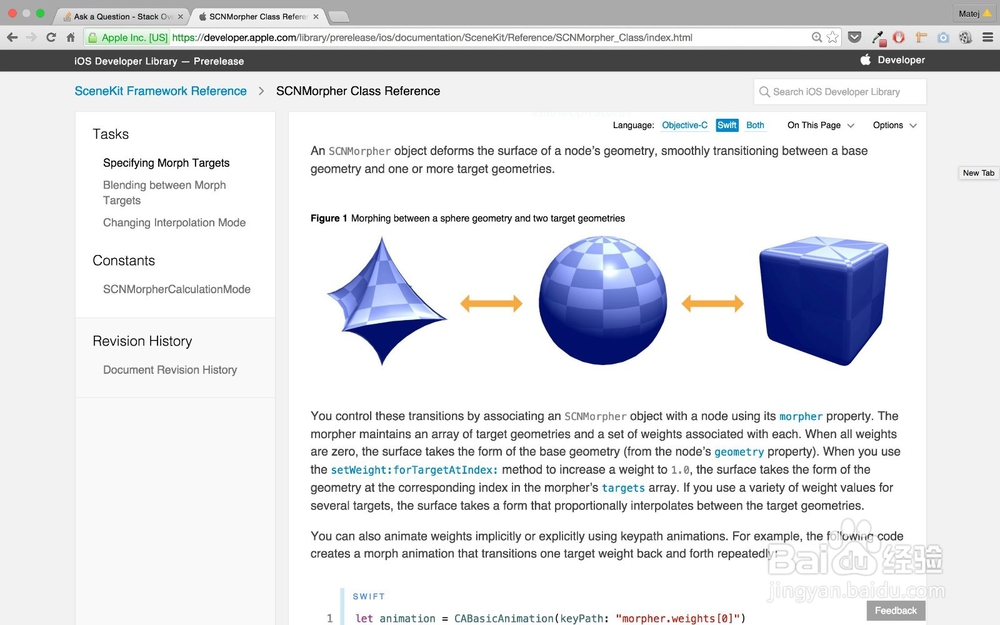This screenshot has height=625, width=1000.
Task: Click the blue sphere geometry image
Action: (x=603, y=300)
